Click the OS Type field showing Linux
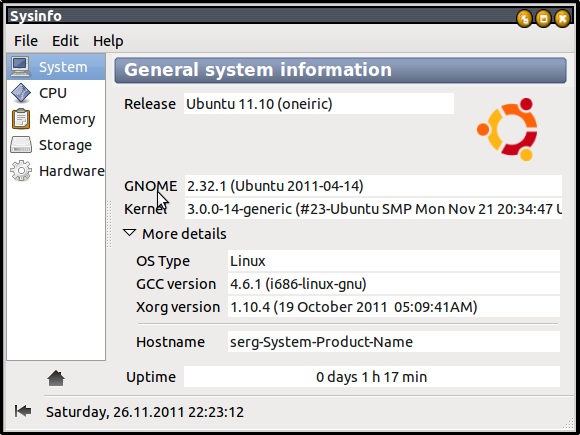 [x=394, y=261]
